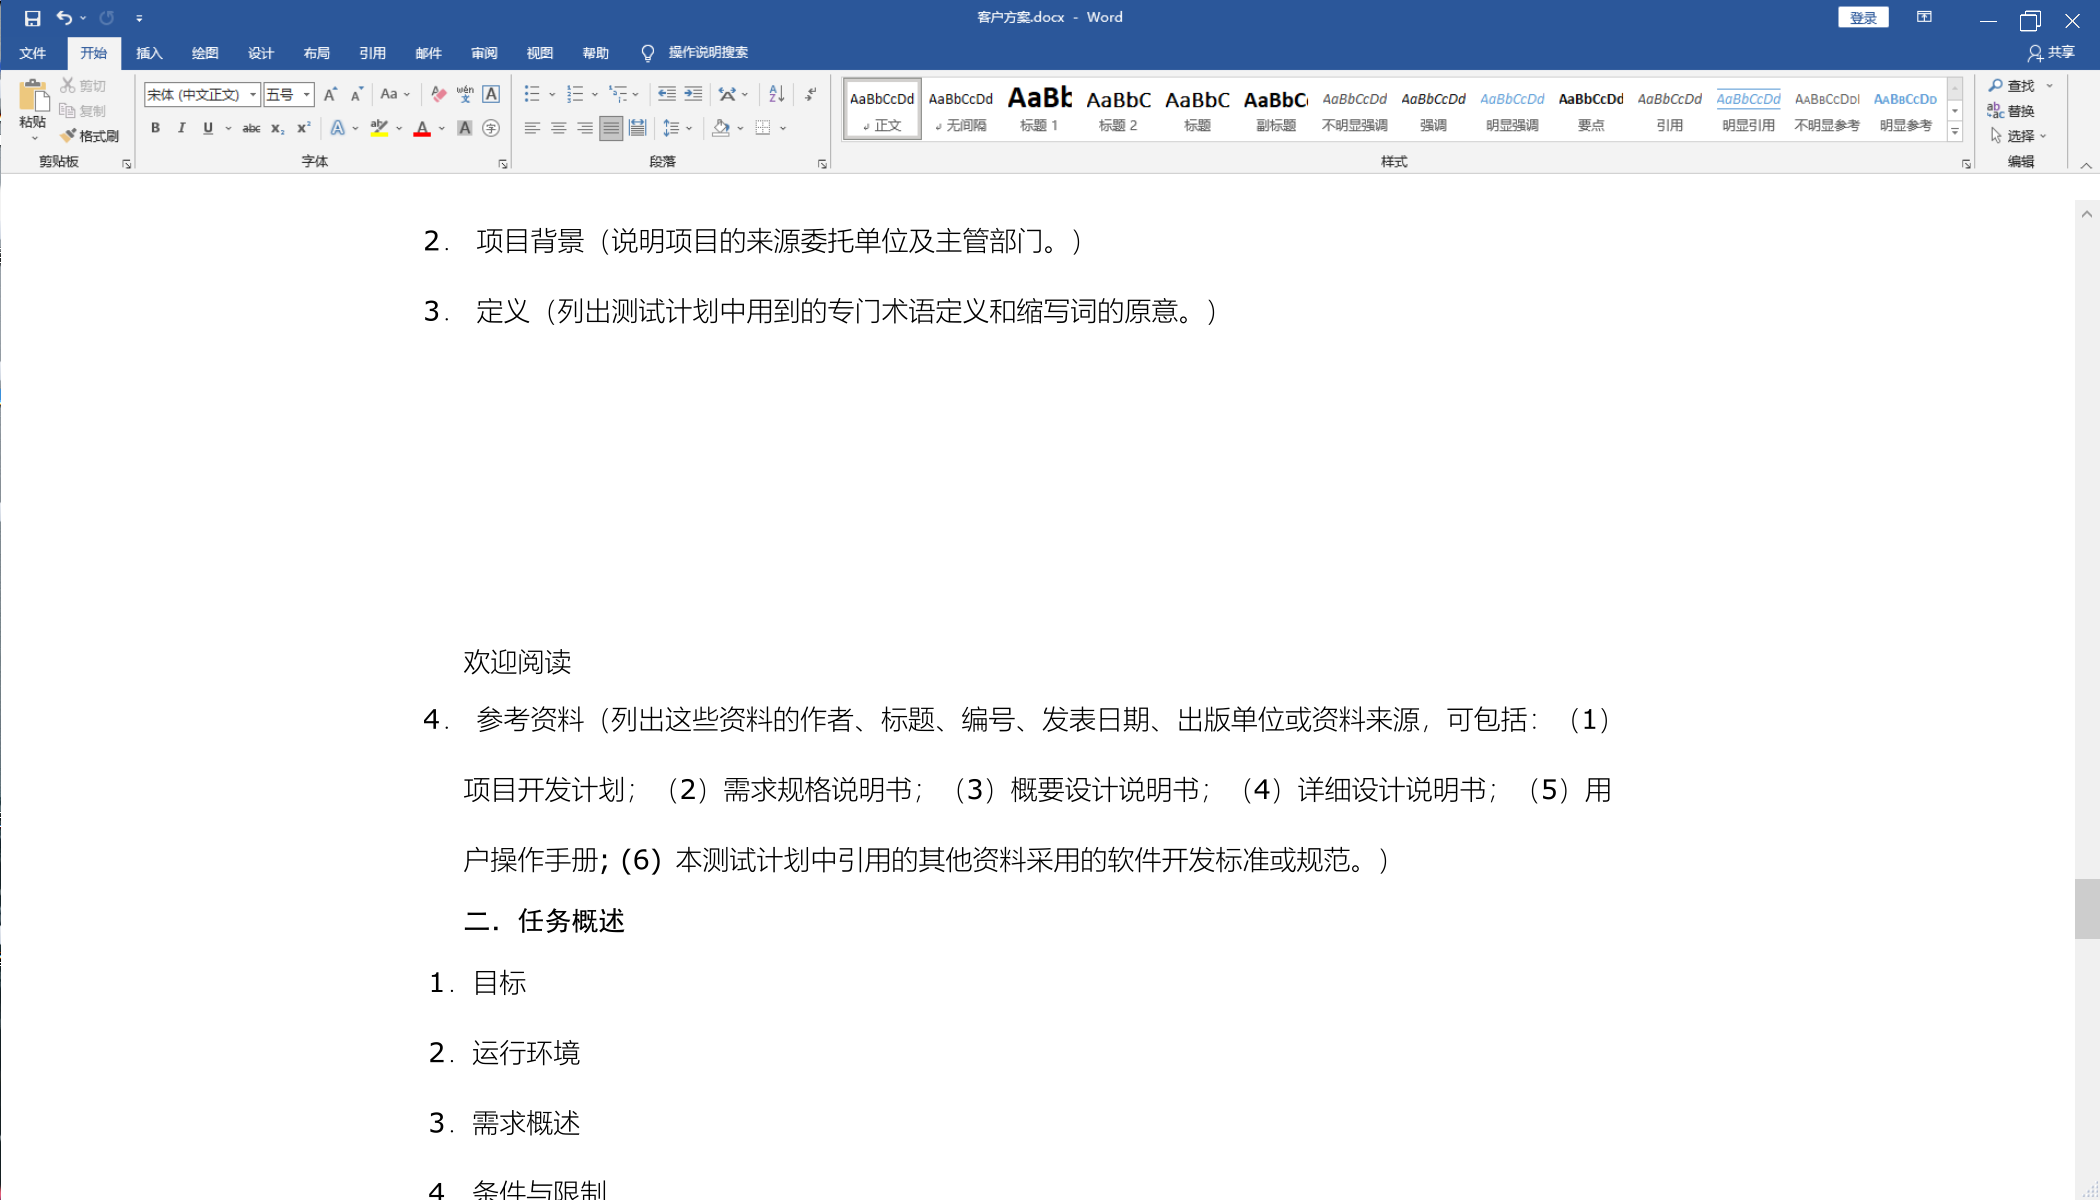
Task: Toggle superscript formatting
Action: [303, 128]
